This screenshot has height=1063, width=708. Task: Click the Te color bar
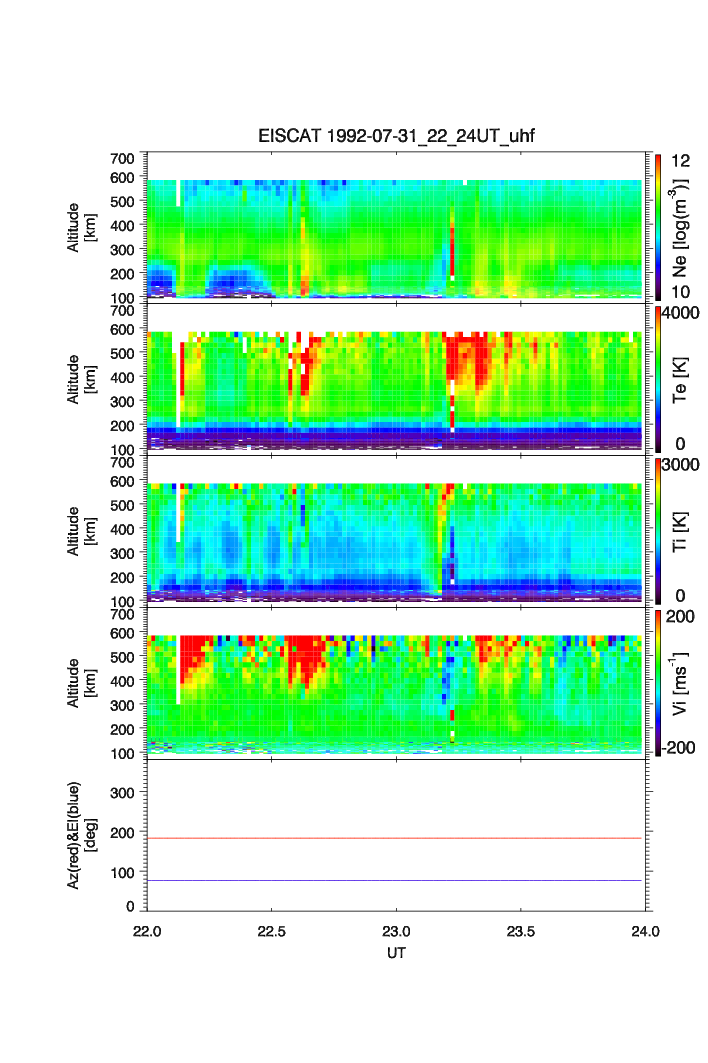(658, 379)
